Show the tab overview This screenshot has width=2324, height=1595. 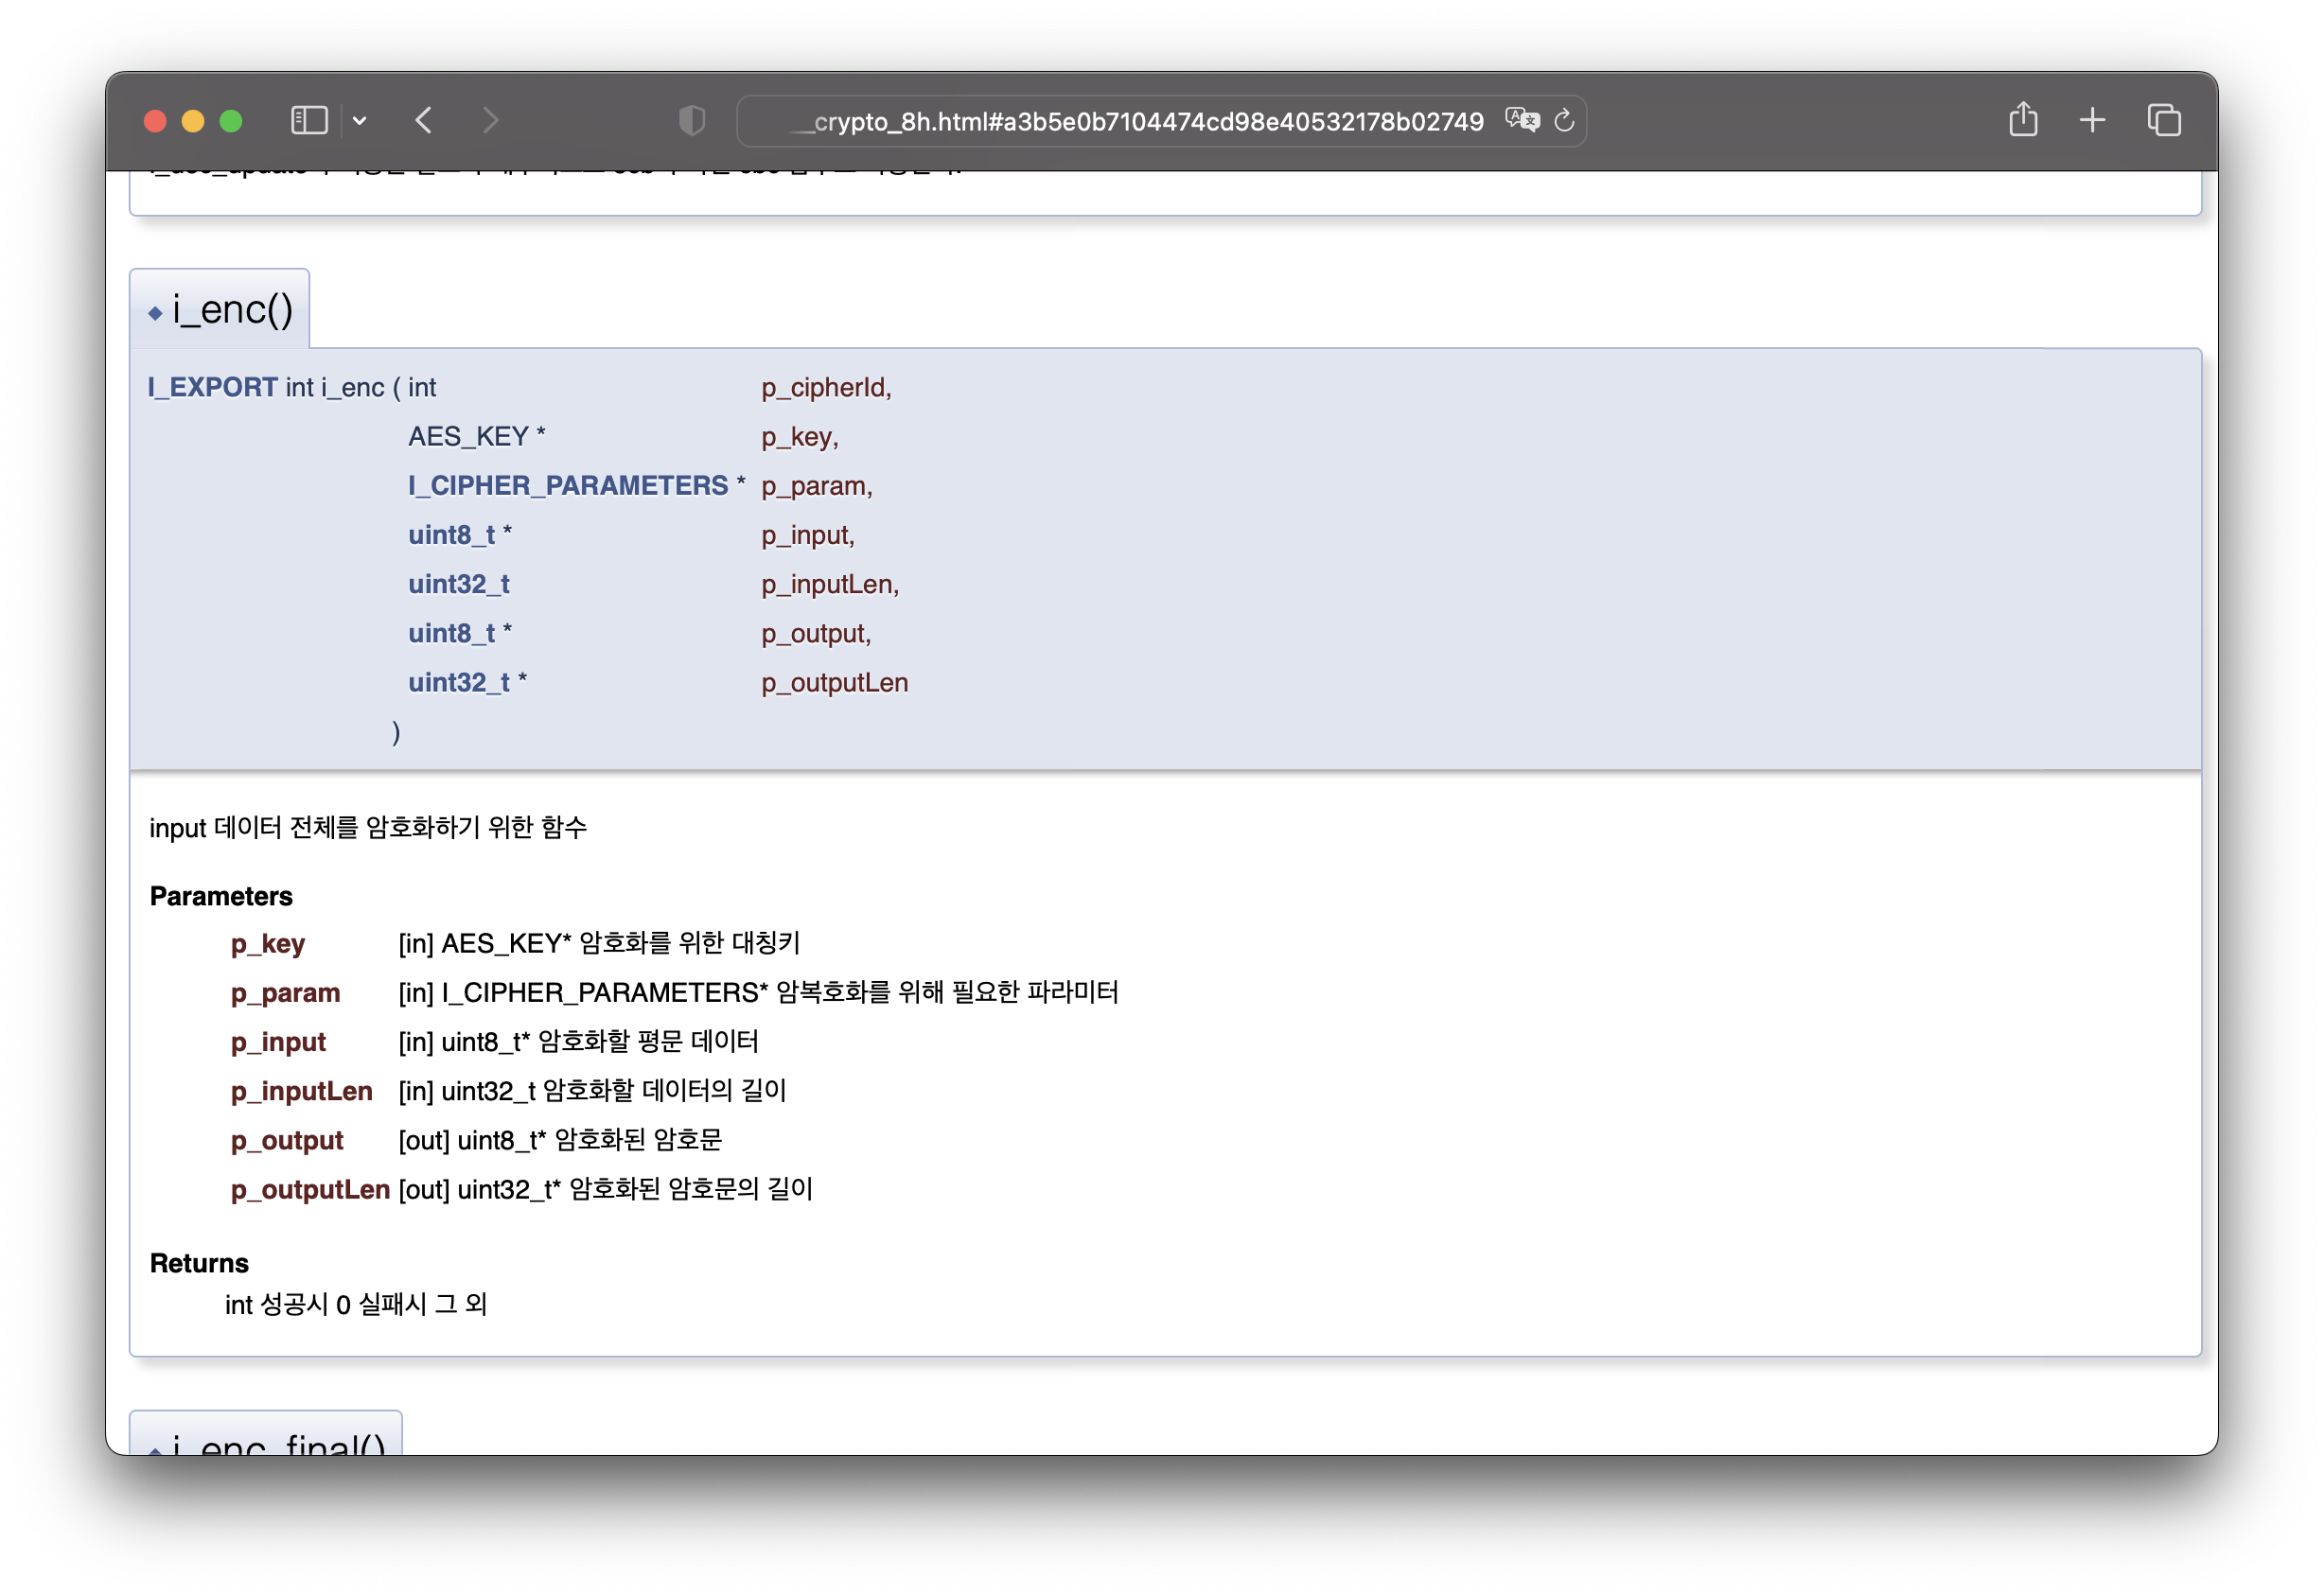point(2164,121)
